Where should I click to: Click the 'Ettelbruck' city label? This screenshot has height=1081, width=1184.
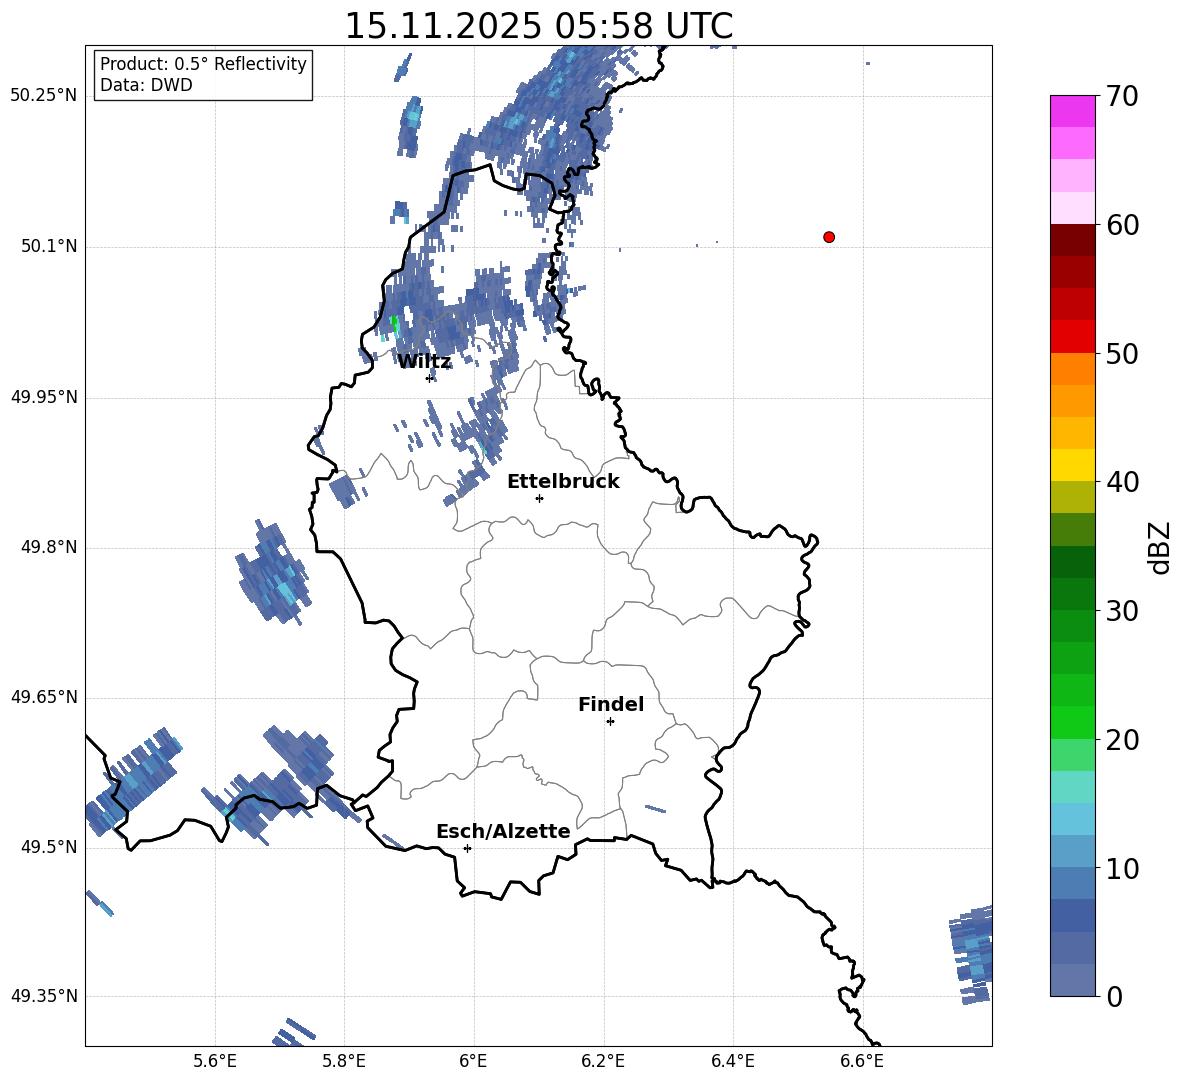(563, 482)
